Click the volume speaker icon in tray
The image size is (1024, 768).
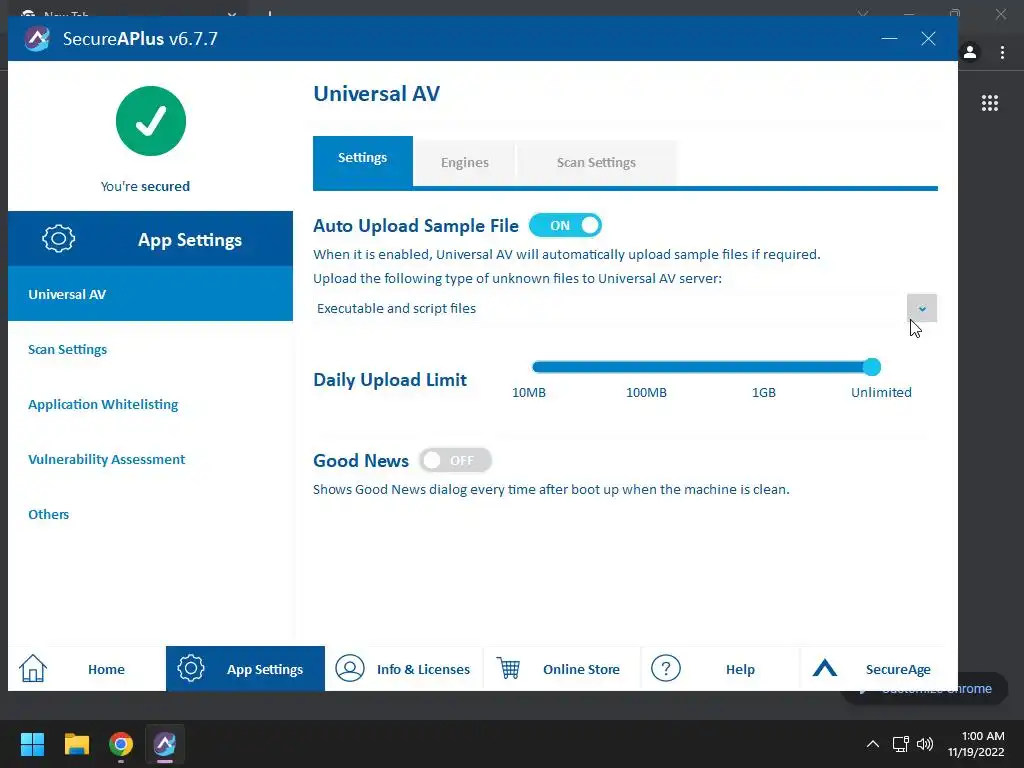point(925,744)
